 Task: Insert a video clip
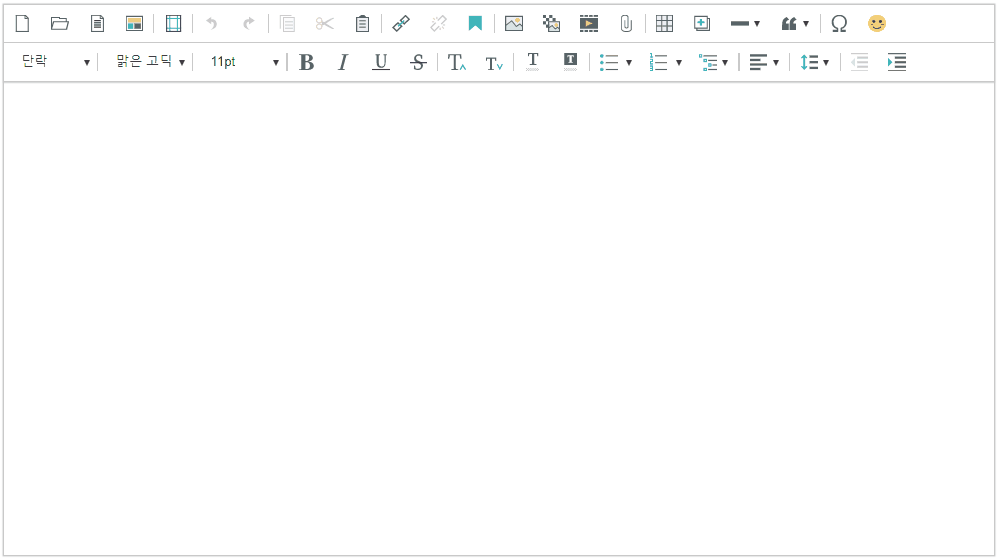pyautogui.click(x=589, y=23)
